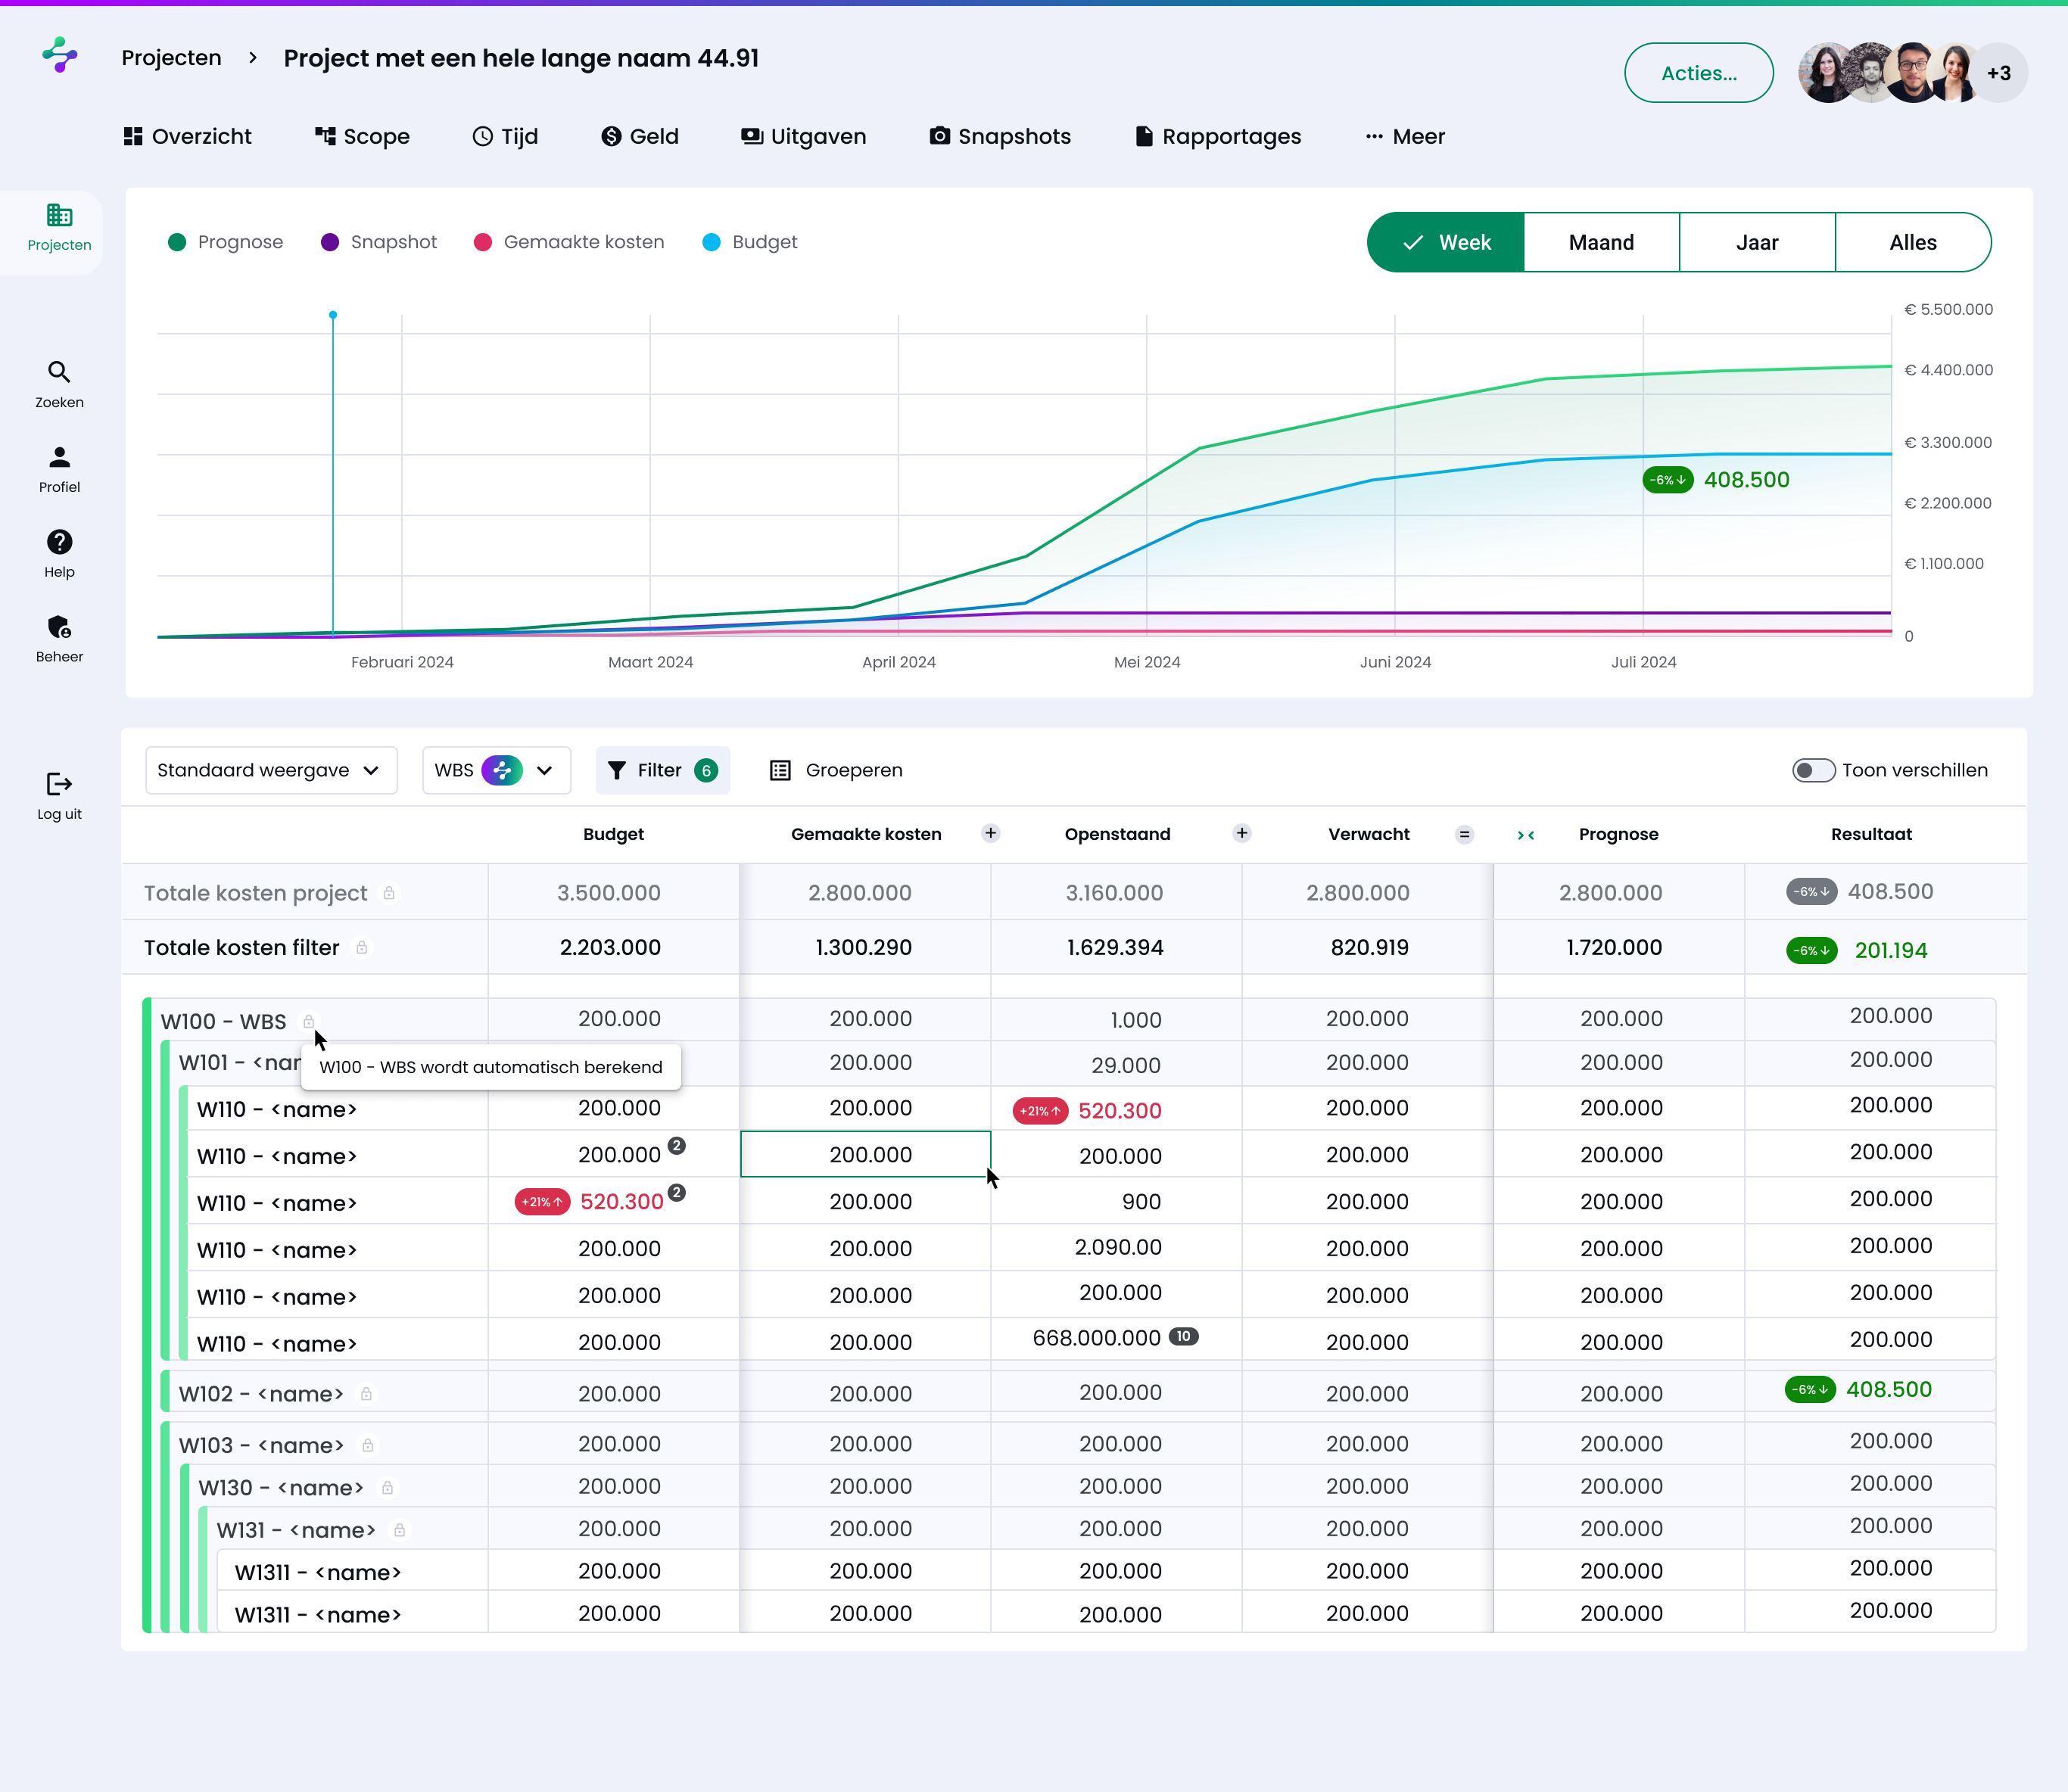Select the Maand time range

pos(1601,242)
